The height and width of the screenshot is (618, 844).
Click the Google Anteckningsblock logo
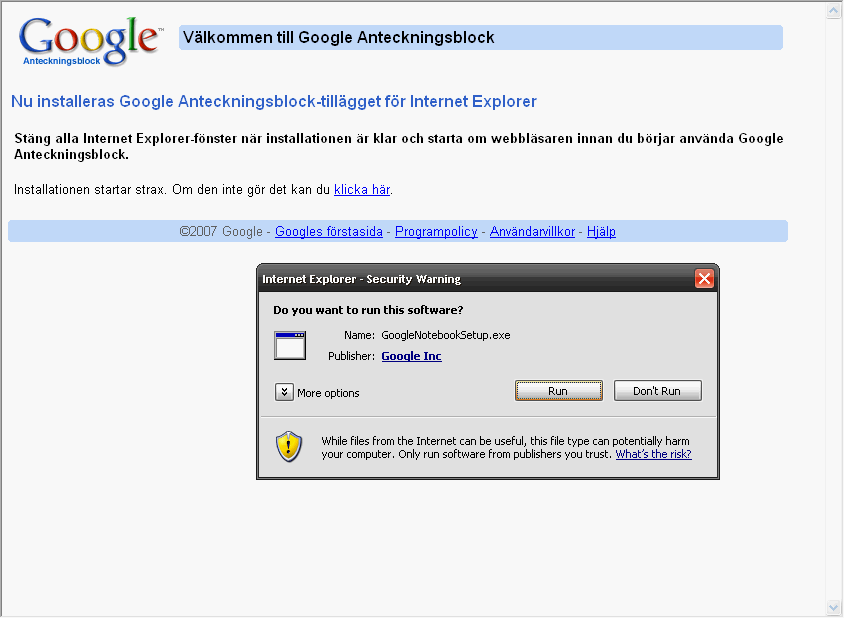click(x=89, y=40)
